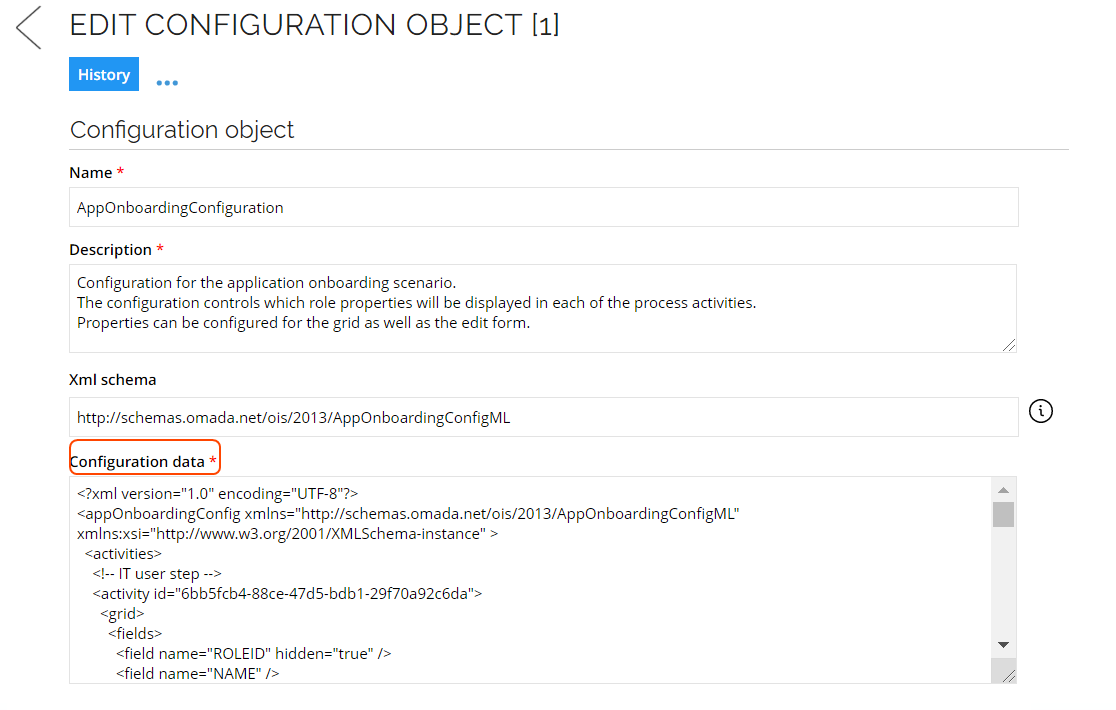The width and height of the screenshot is (1116, 710).
Task: Click the Xml schema info icon
Action: point(1041,410)
